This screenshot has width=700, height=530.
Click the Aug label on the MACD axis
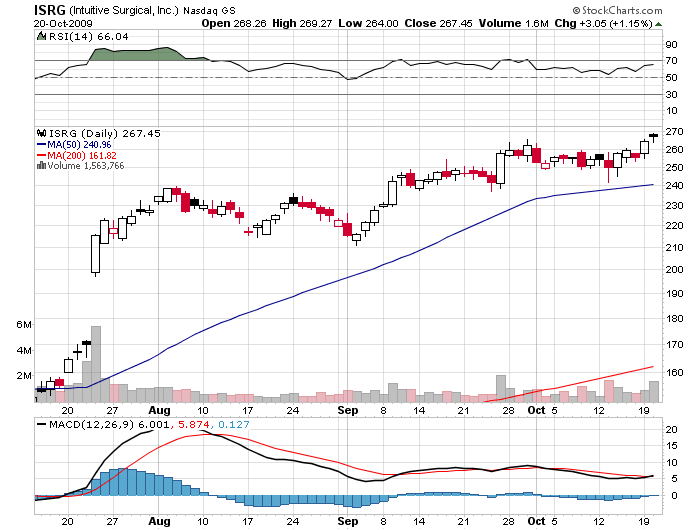(x=159, y=521)
